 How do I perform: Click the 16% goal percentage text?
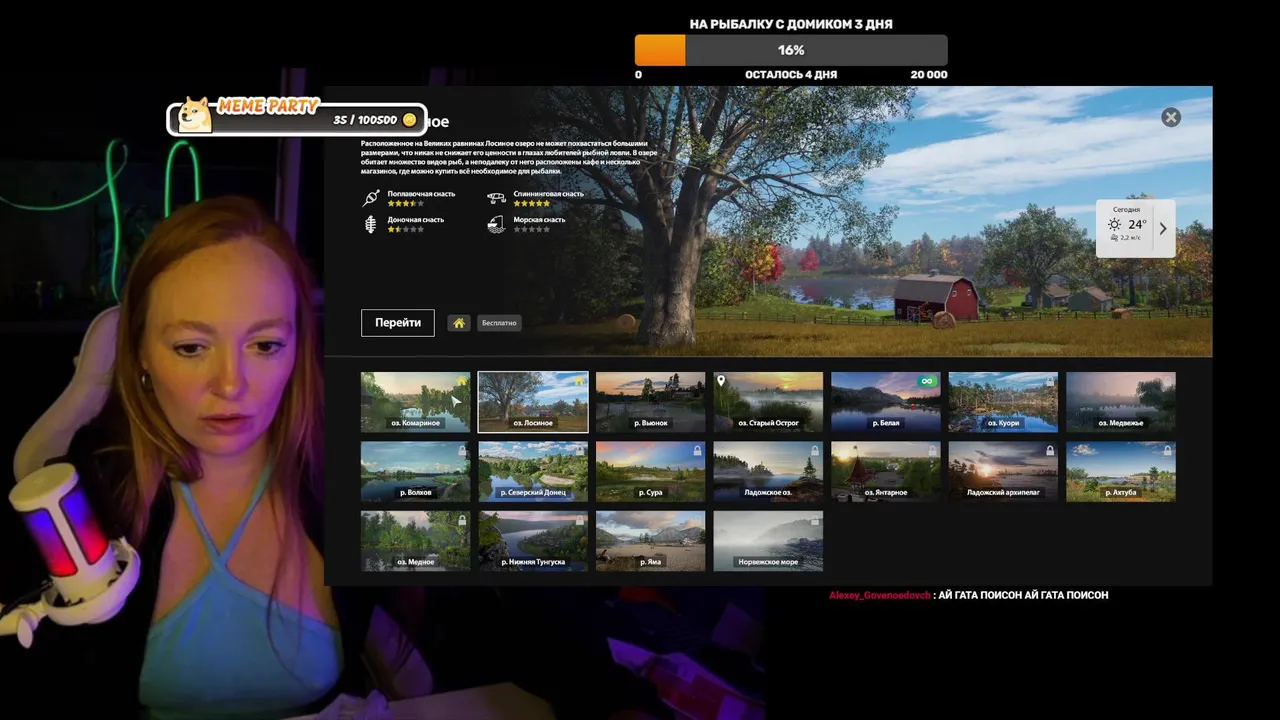791,50
